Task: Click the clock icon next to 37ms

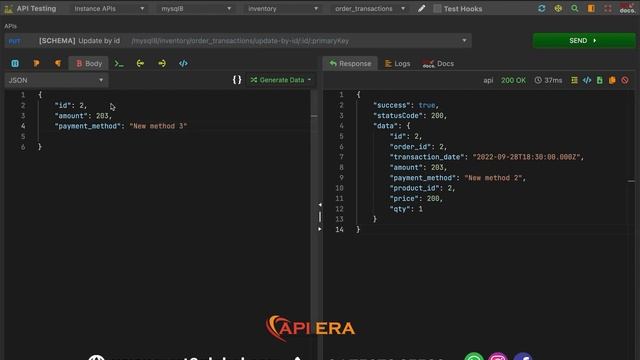Action: [538, 80]
